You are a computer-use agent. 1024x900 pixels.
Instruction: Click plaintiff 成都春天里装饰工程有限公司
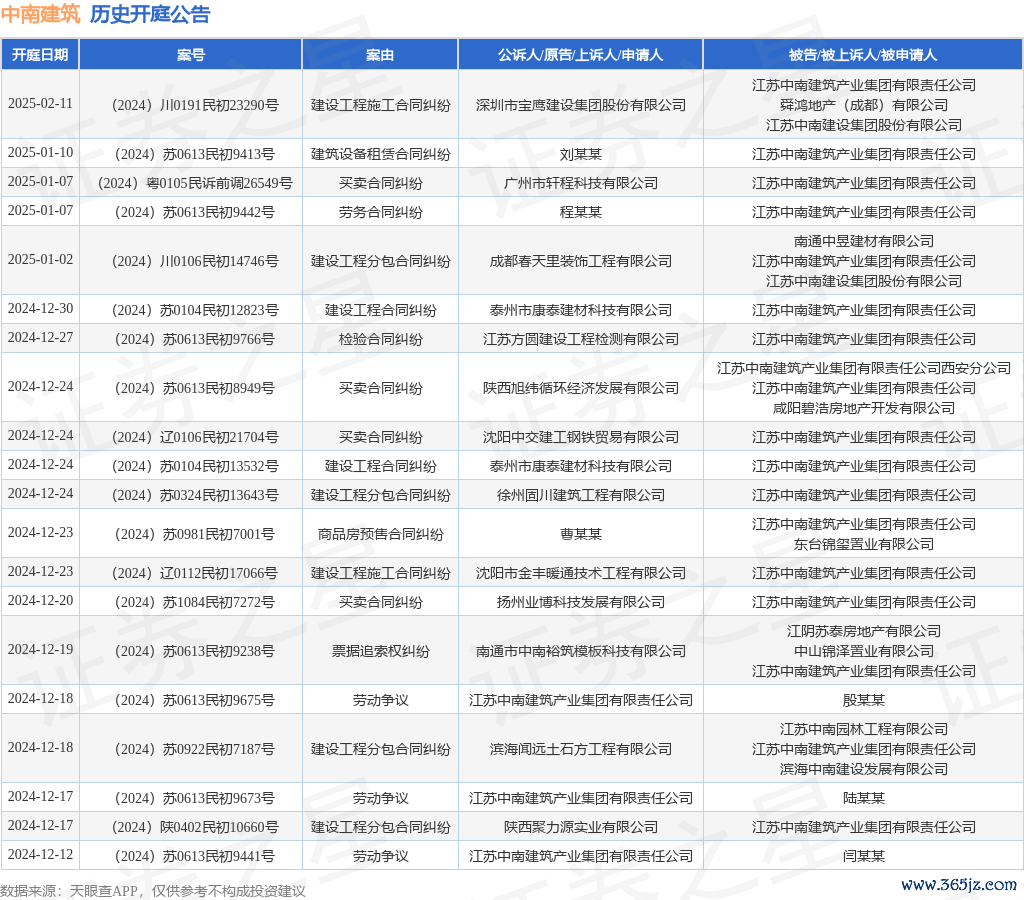tap(581, 261)
